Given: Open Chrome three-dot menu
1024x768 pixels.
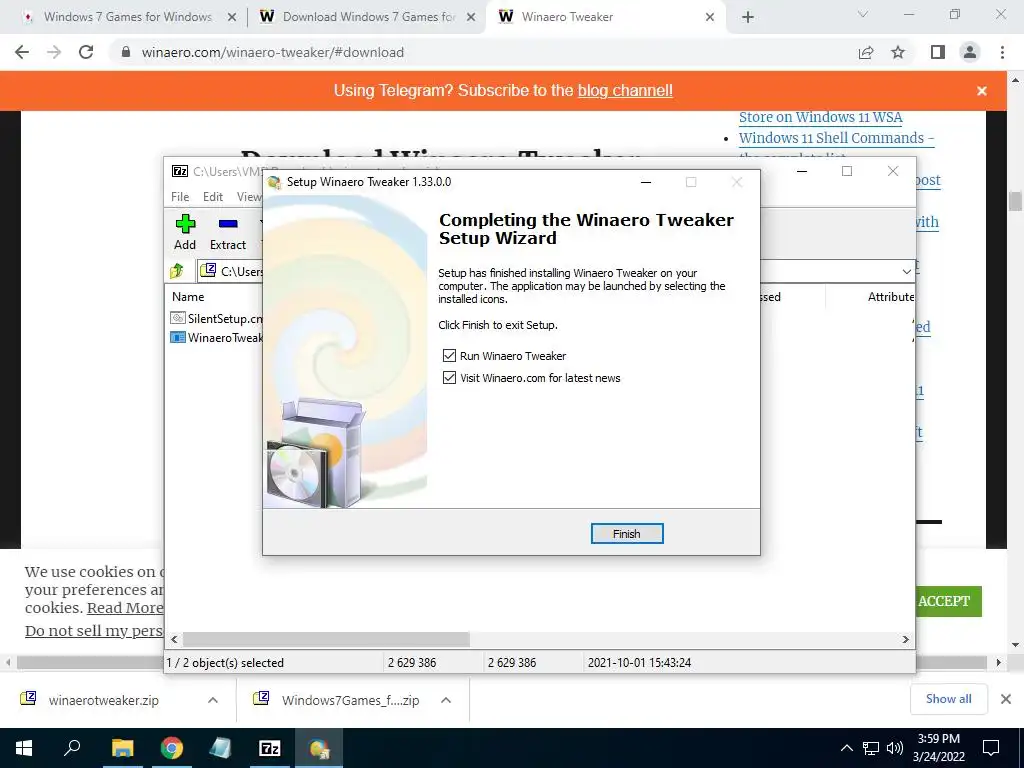Looking at the screenshot, I should (x=1002, y=52).
